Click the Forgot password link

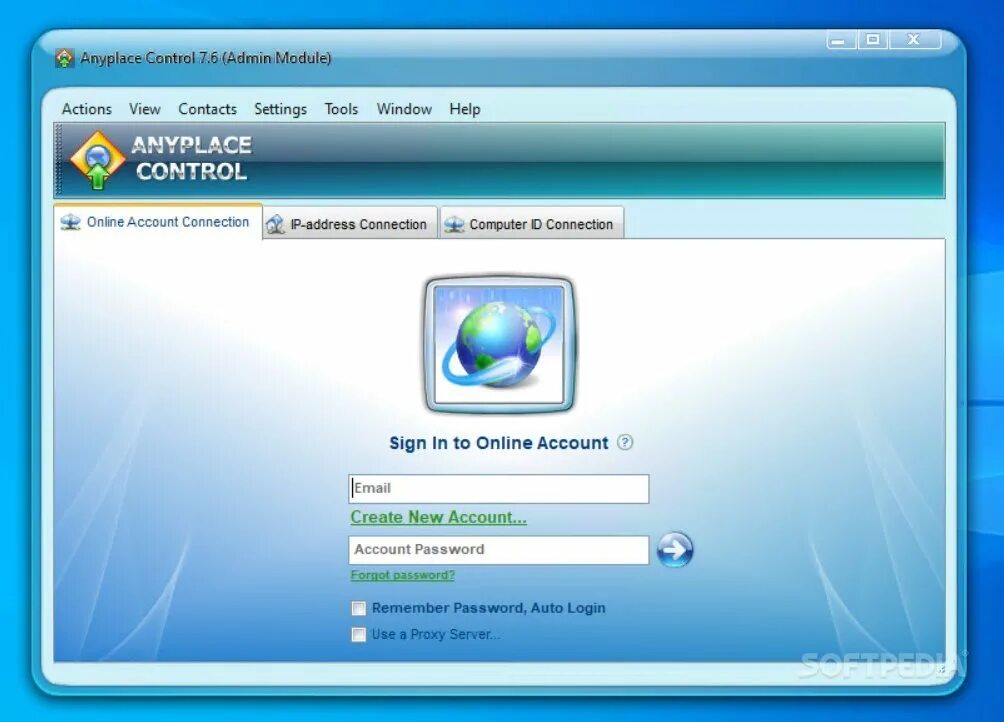click(402, 575)
